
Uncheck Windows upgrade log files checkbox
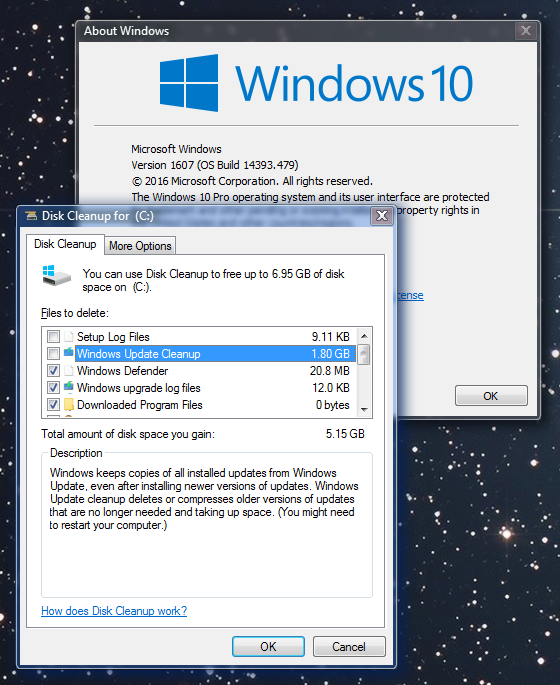click(53, 387)
